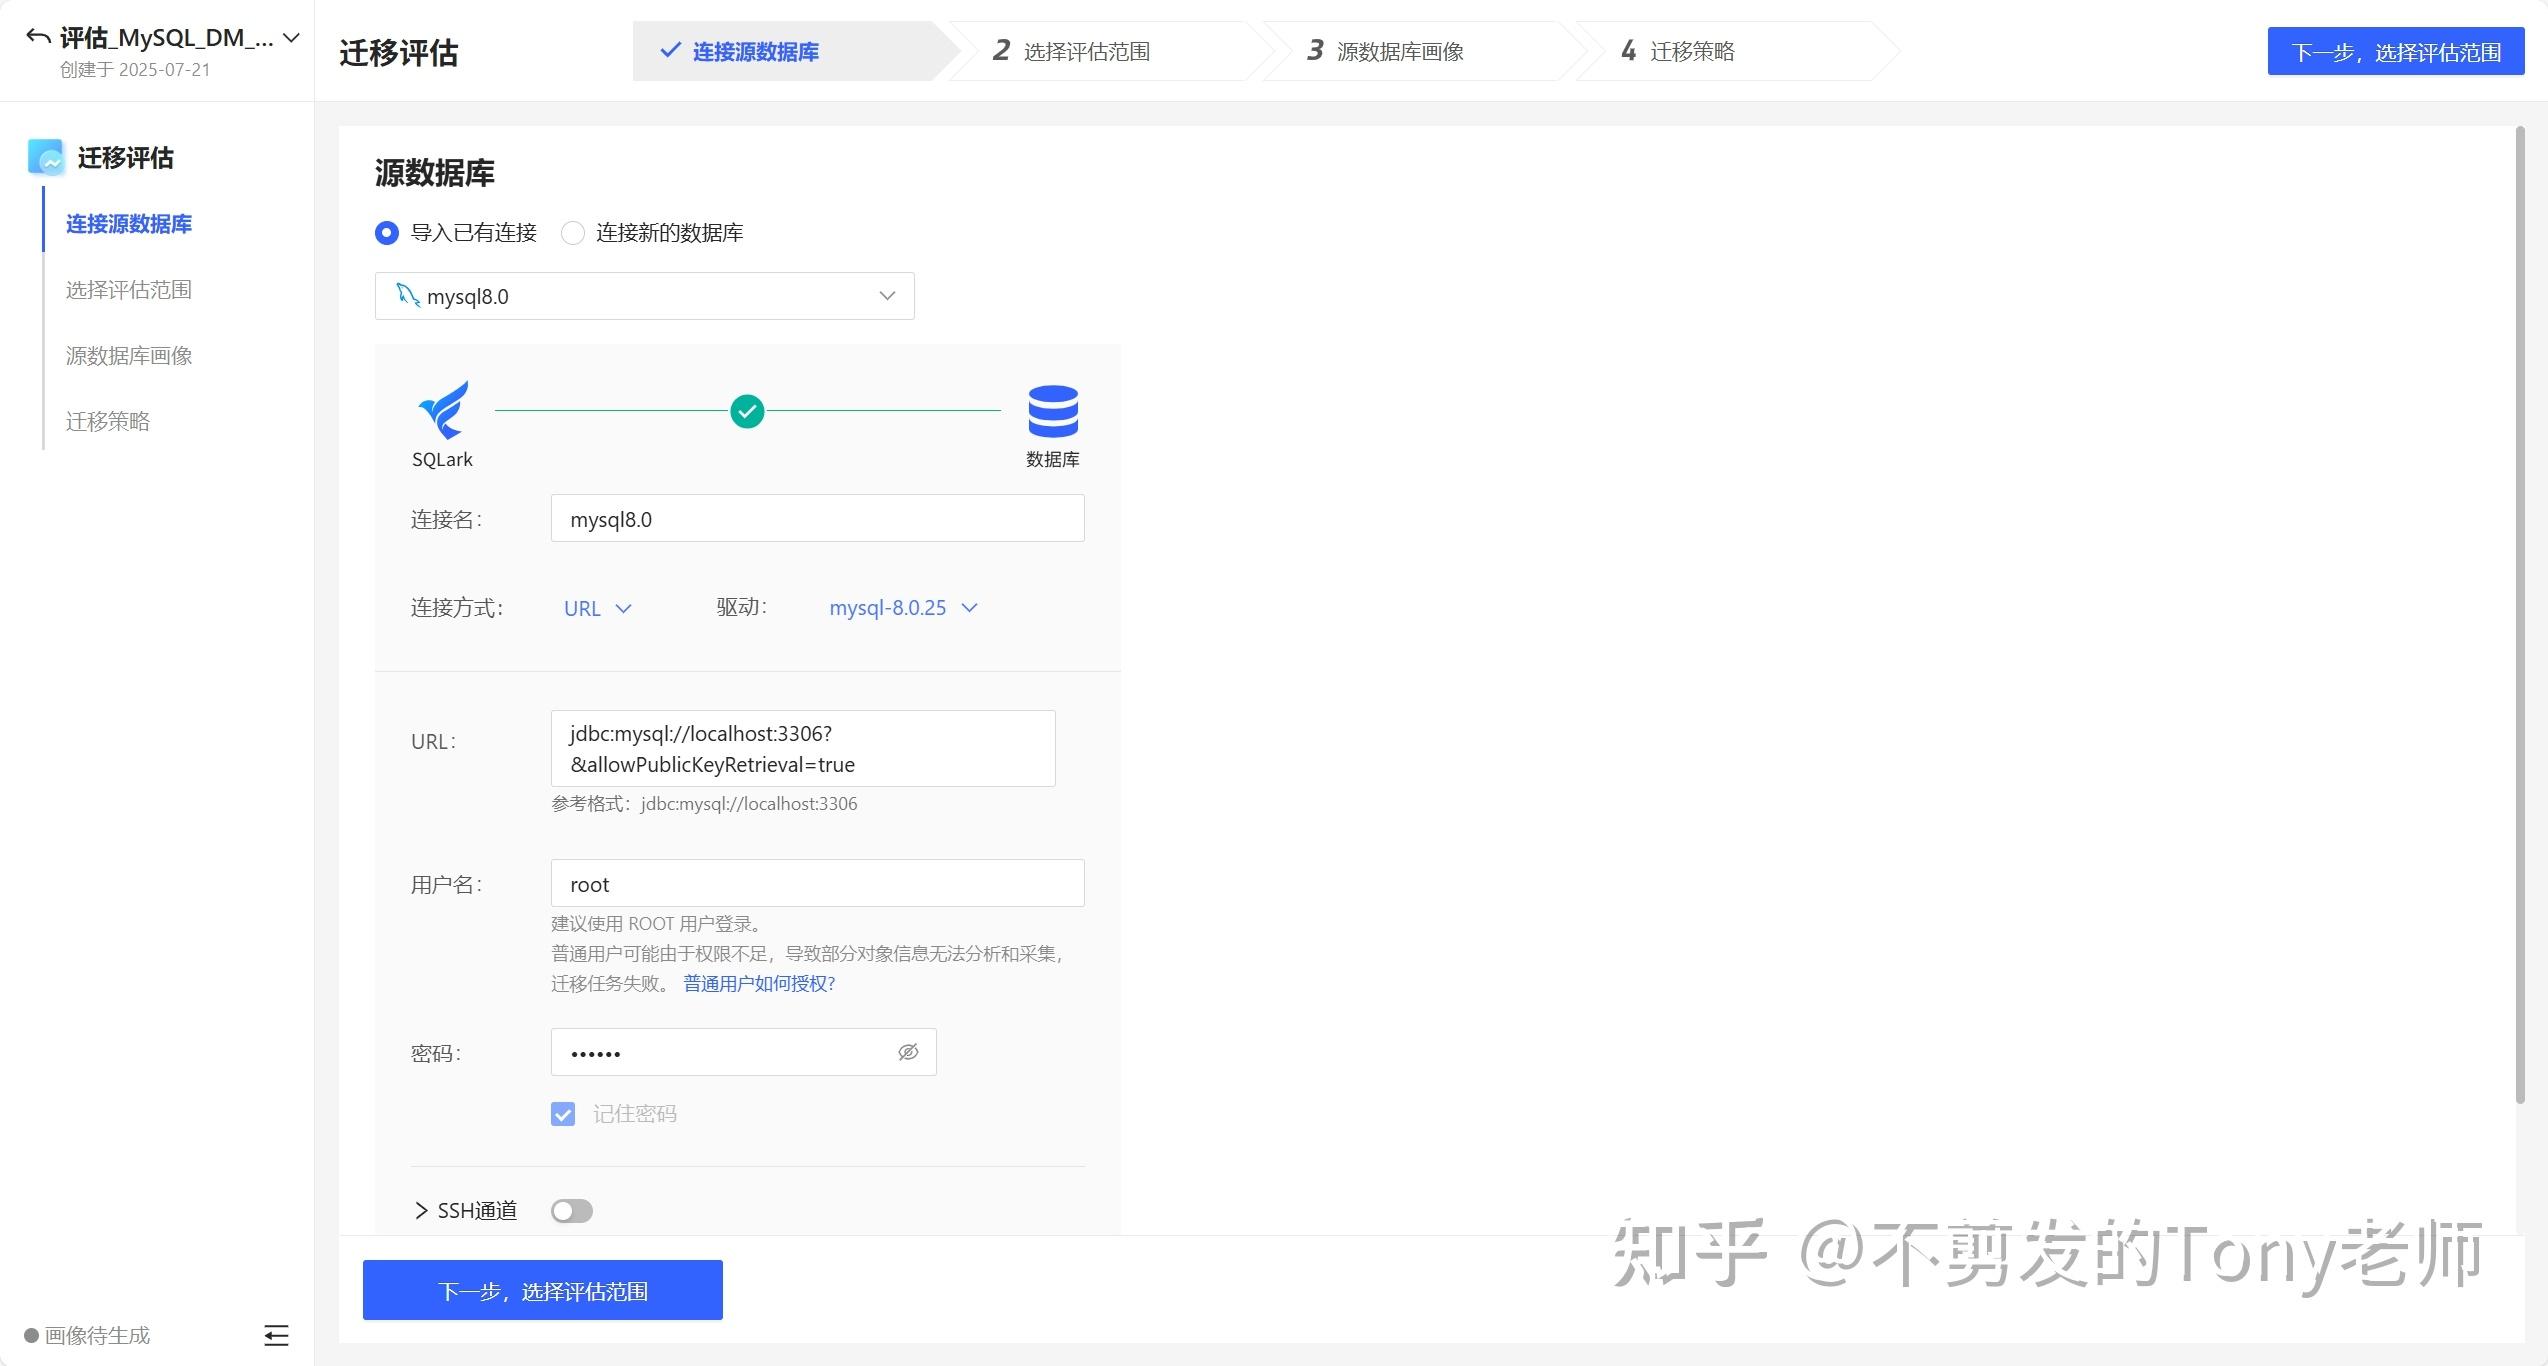
Task: Open the URL connection method dropdown
Action: point(597,608)
